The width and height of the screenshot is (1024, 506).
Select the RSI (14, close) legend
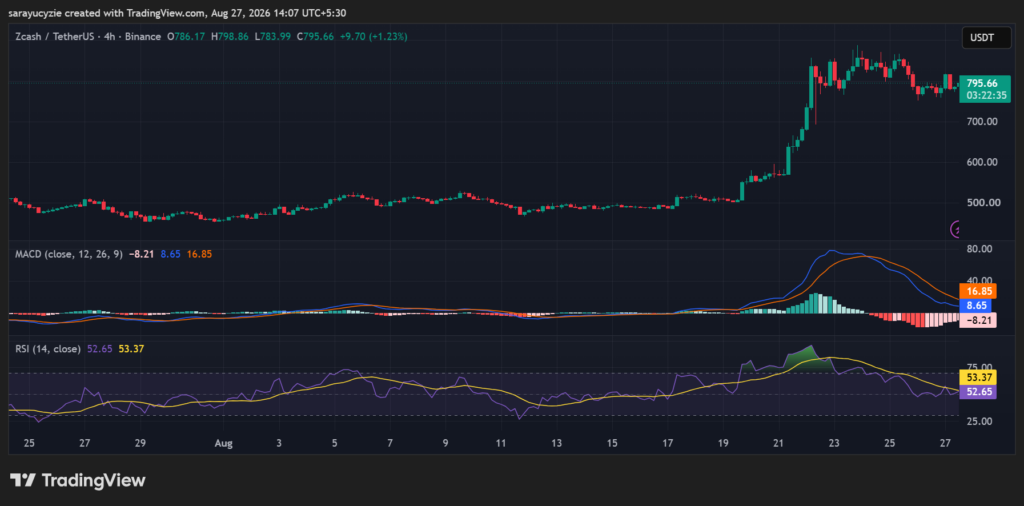pos(48,349)
